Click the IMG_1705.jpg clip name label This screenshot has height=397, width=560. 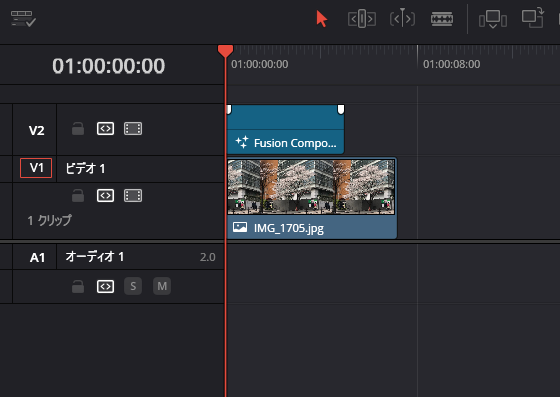[x=289, y=228]
